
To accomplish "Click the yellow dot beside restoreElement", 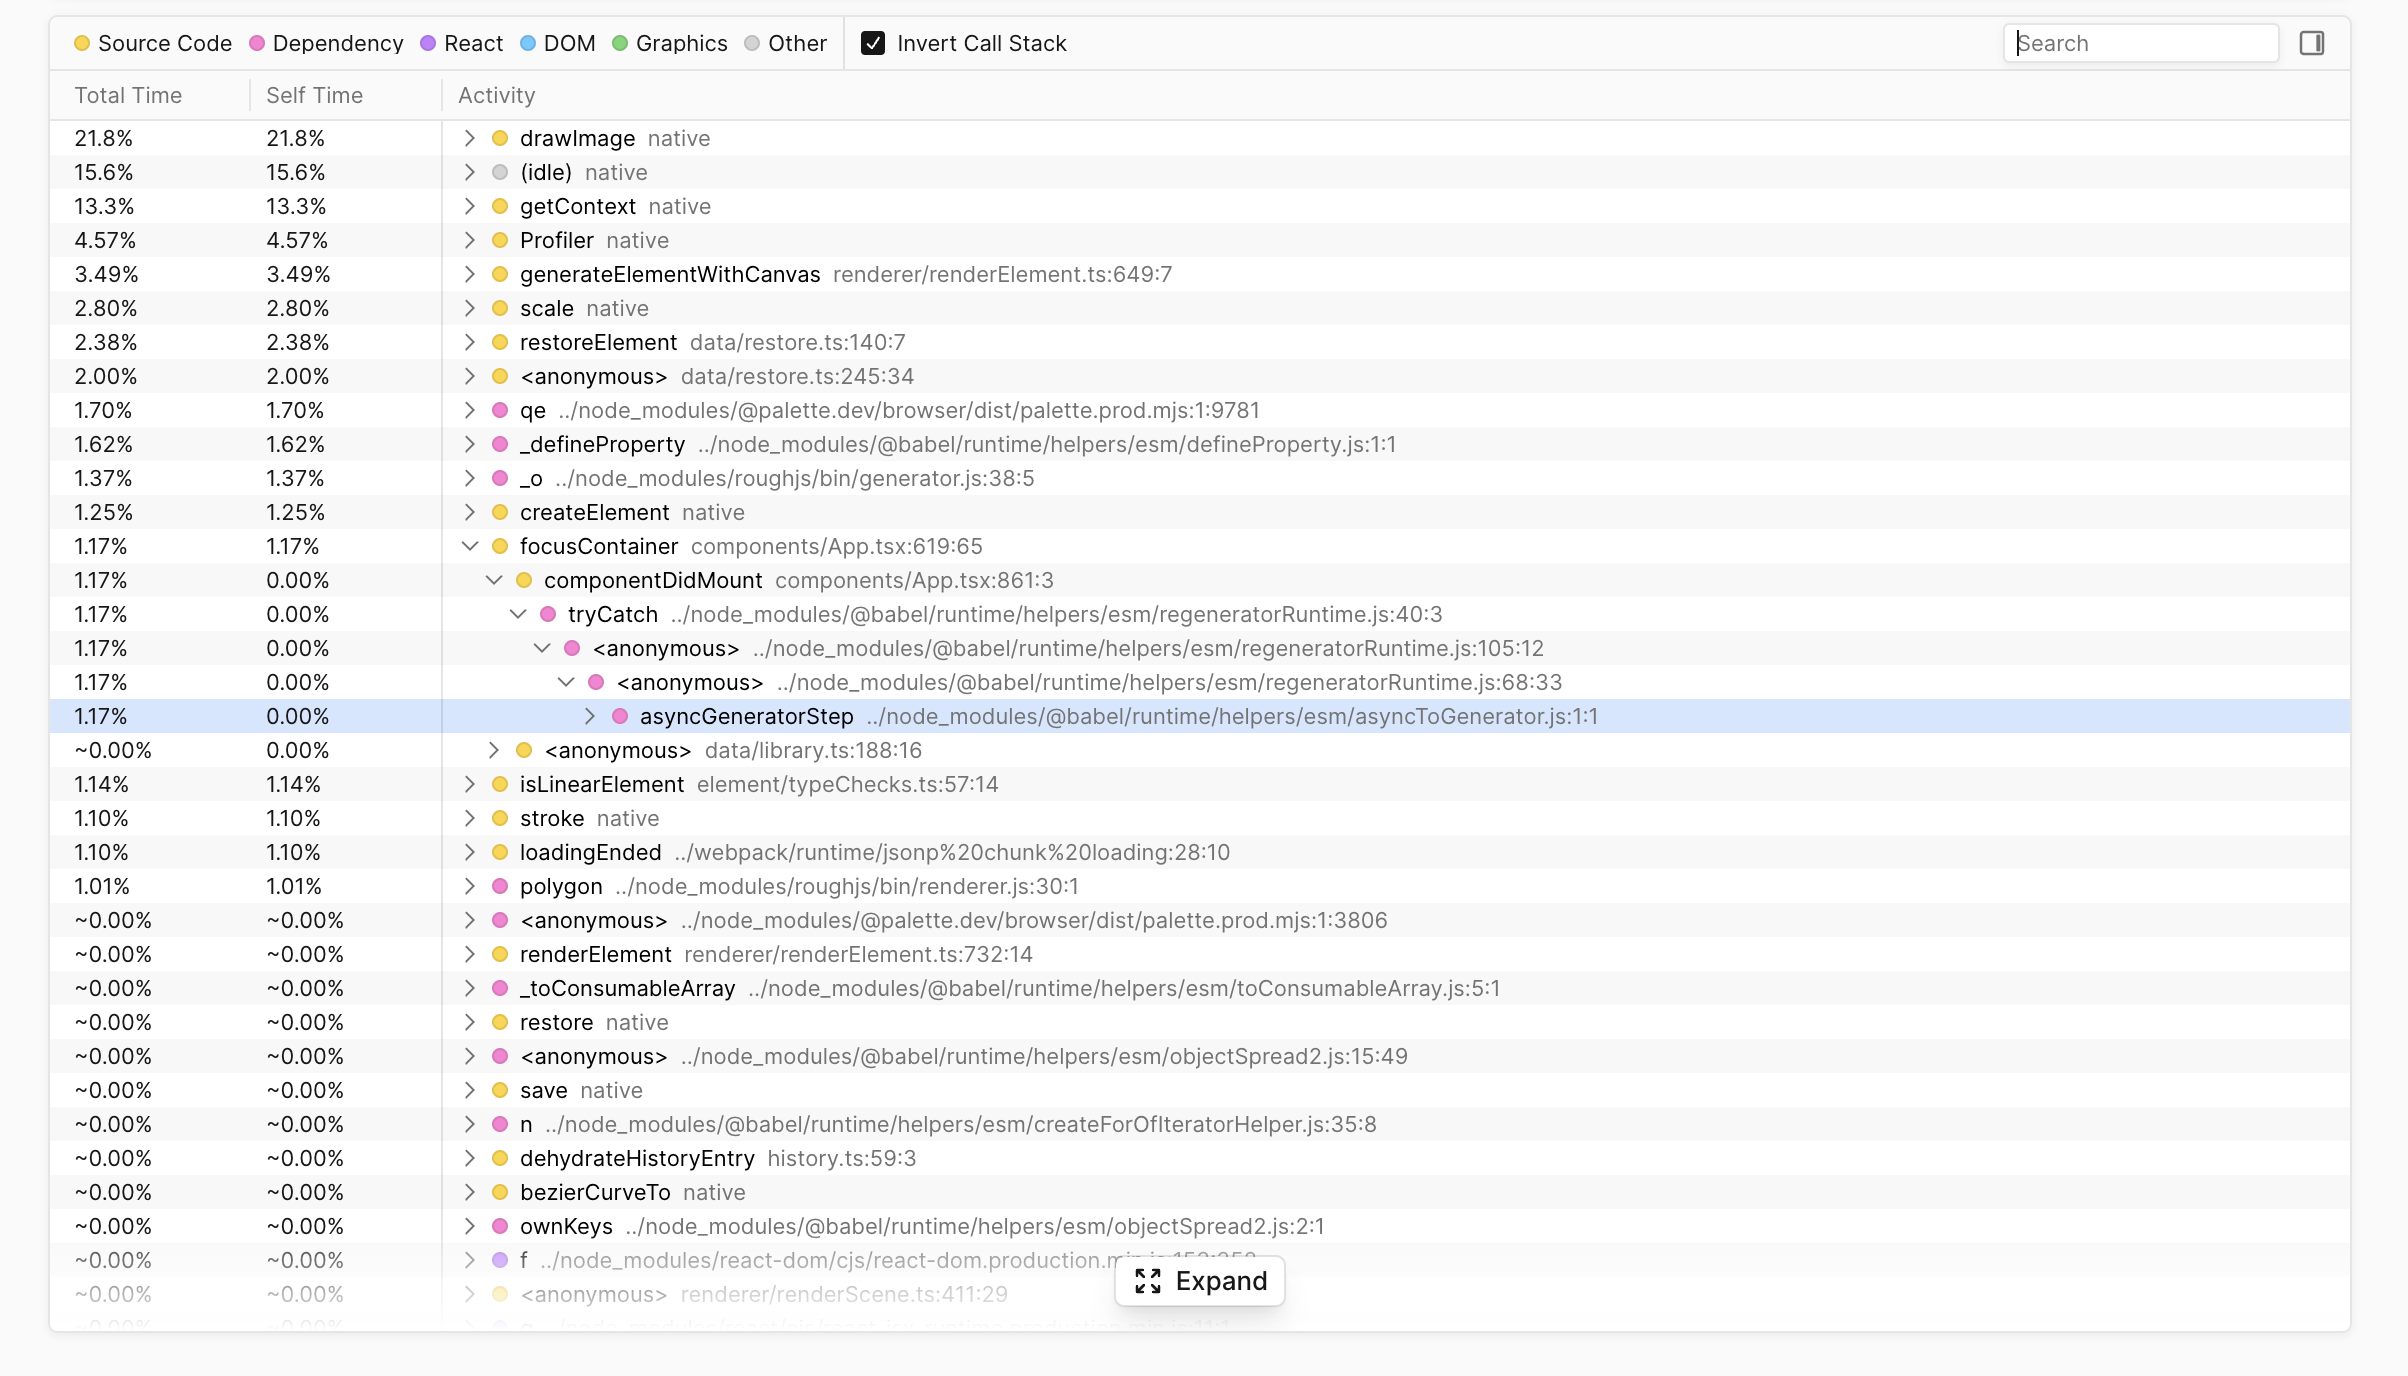I will pyautogui.click(x=500, y=342).
